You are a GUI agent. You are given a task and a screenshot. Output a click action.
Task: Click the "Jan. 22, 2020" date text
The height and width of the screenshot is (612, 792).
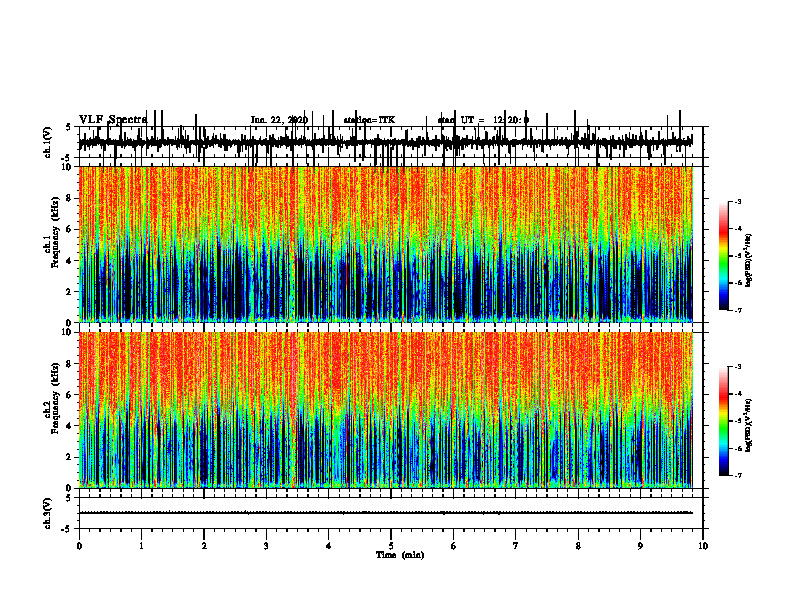279,120
